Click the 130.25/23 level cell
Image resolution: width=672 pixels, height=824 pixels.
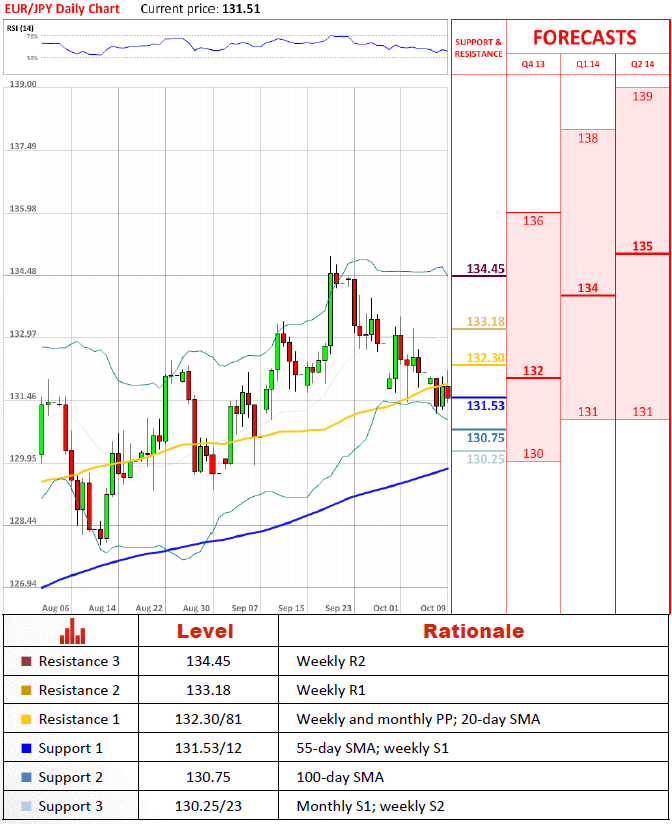coord(208,806)
